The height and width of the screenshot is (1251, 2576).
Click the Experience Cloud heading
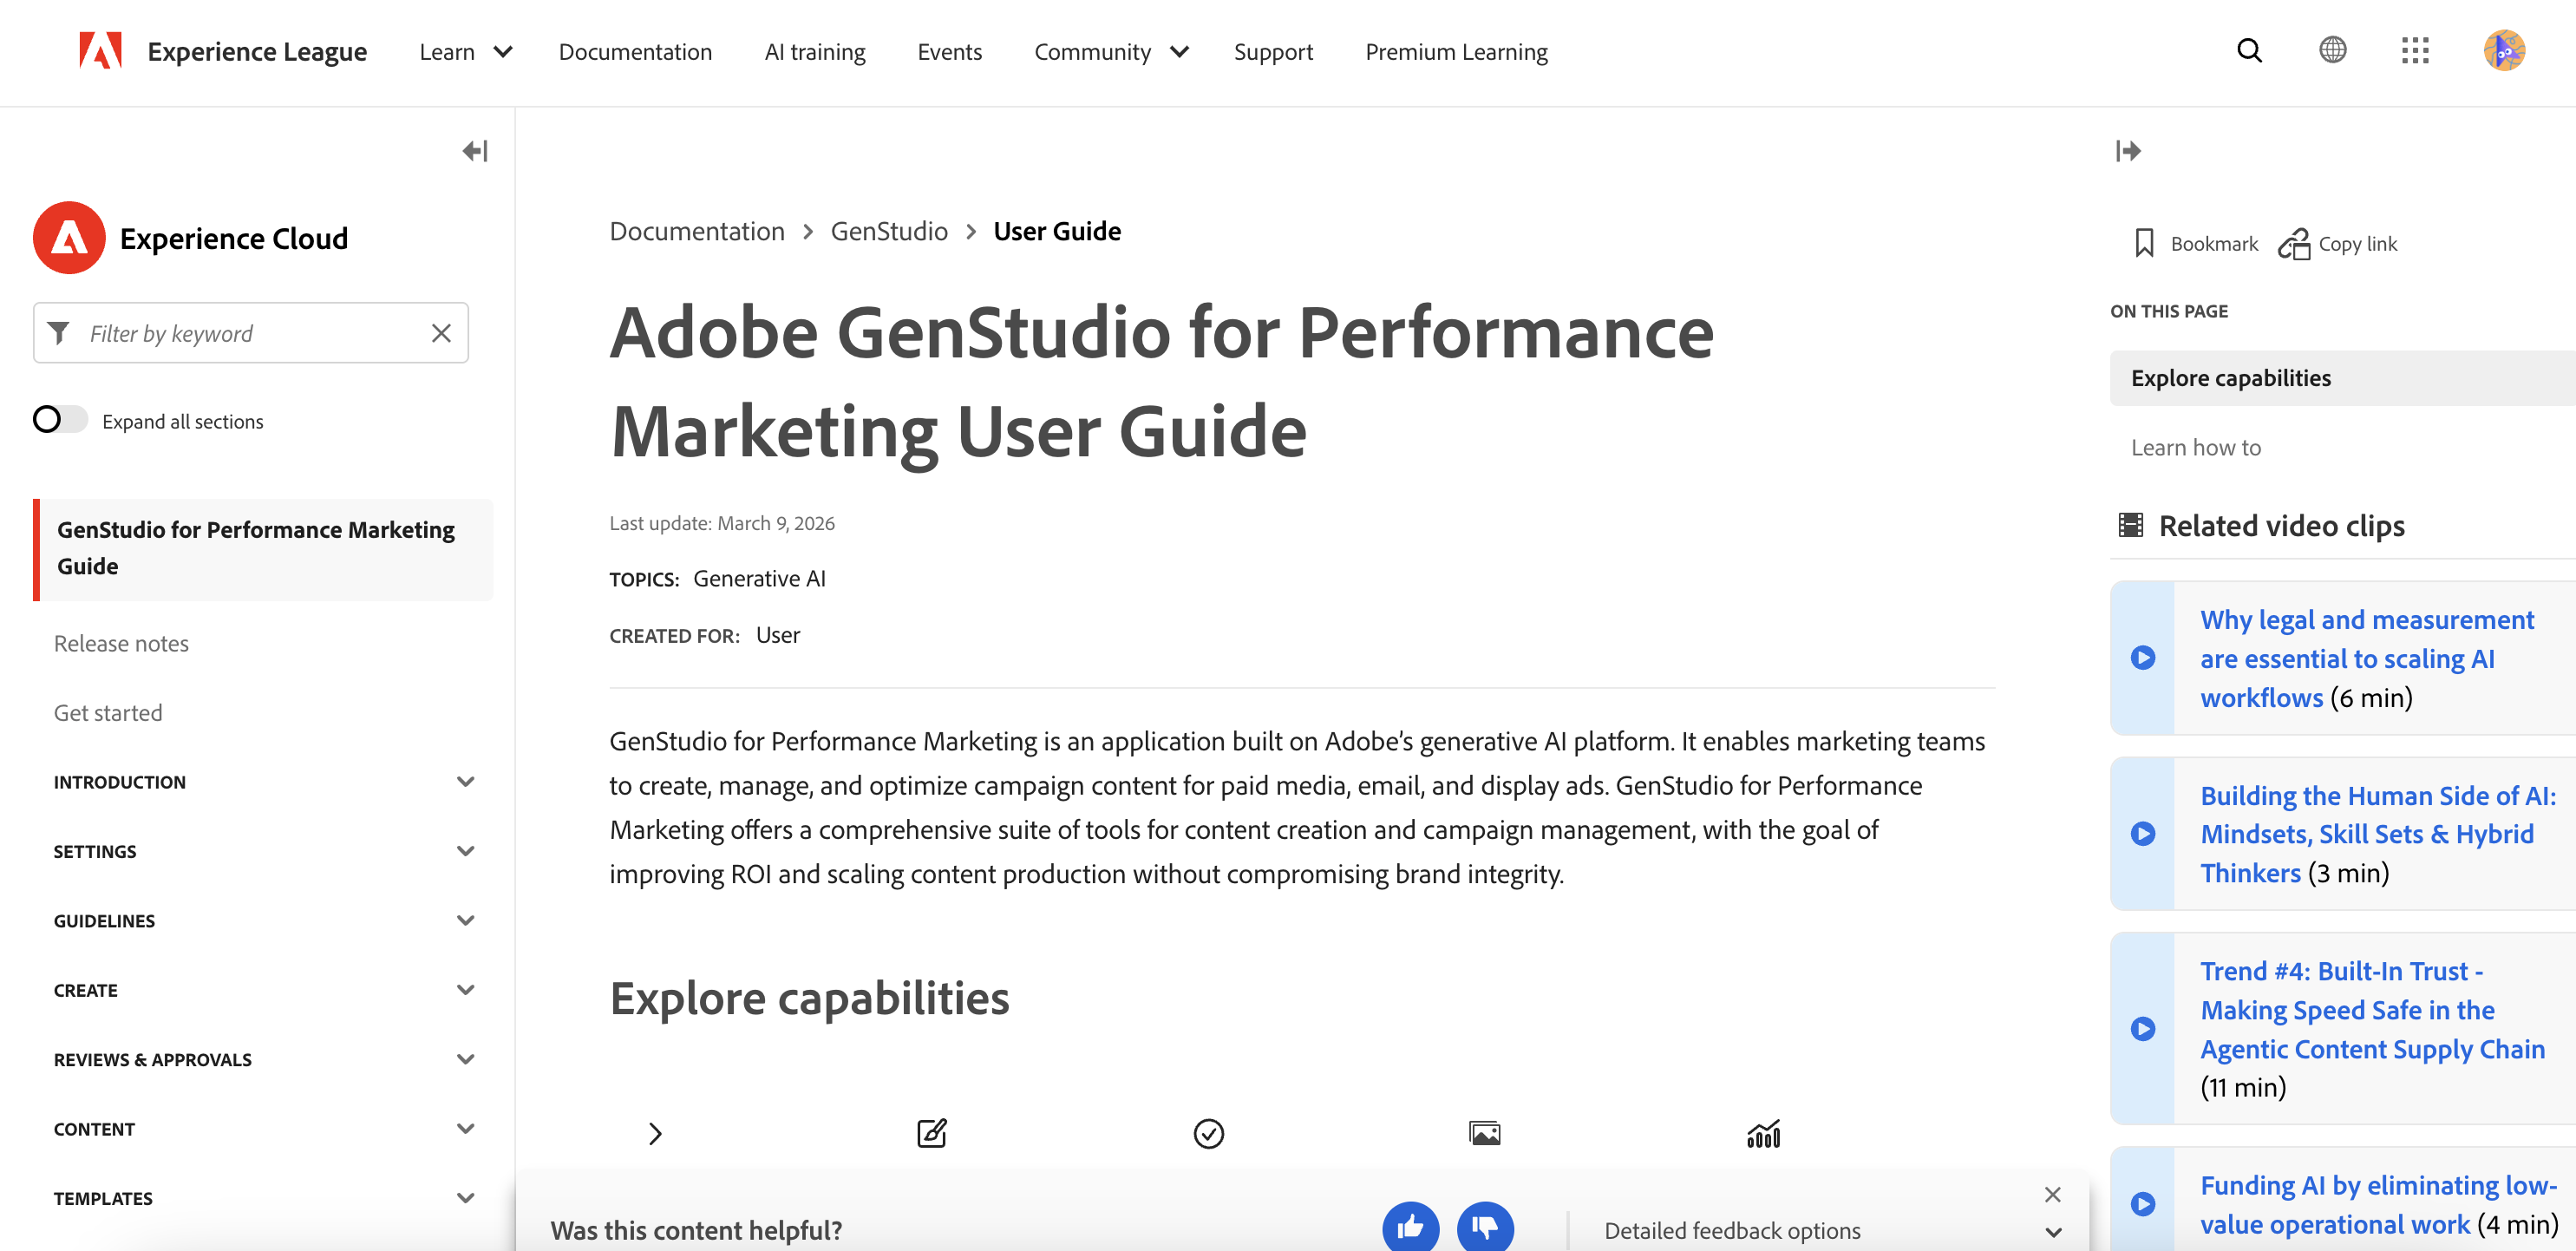pyautogui.click(x=234, y=238)
